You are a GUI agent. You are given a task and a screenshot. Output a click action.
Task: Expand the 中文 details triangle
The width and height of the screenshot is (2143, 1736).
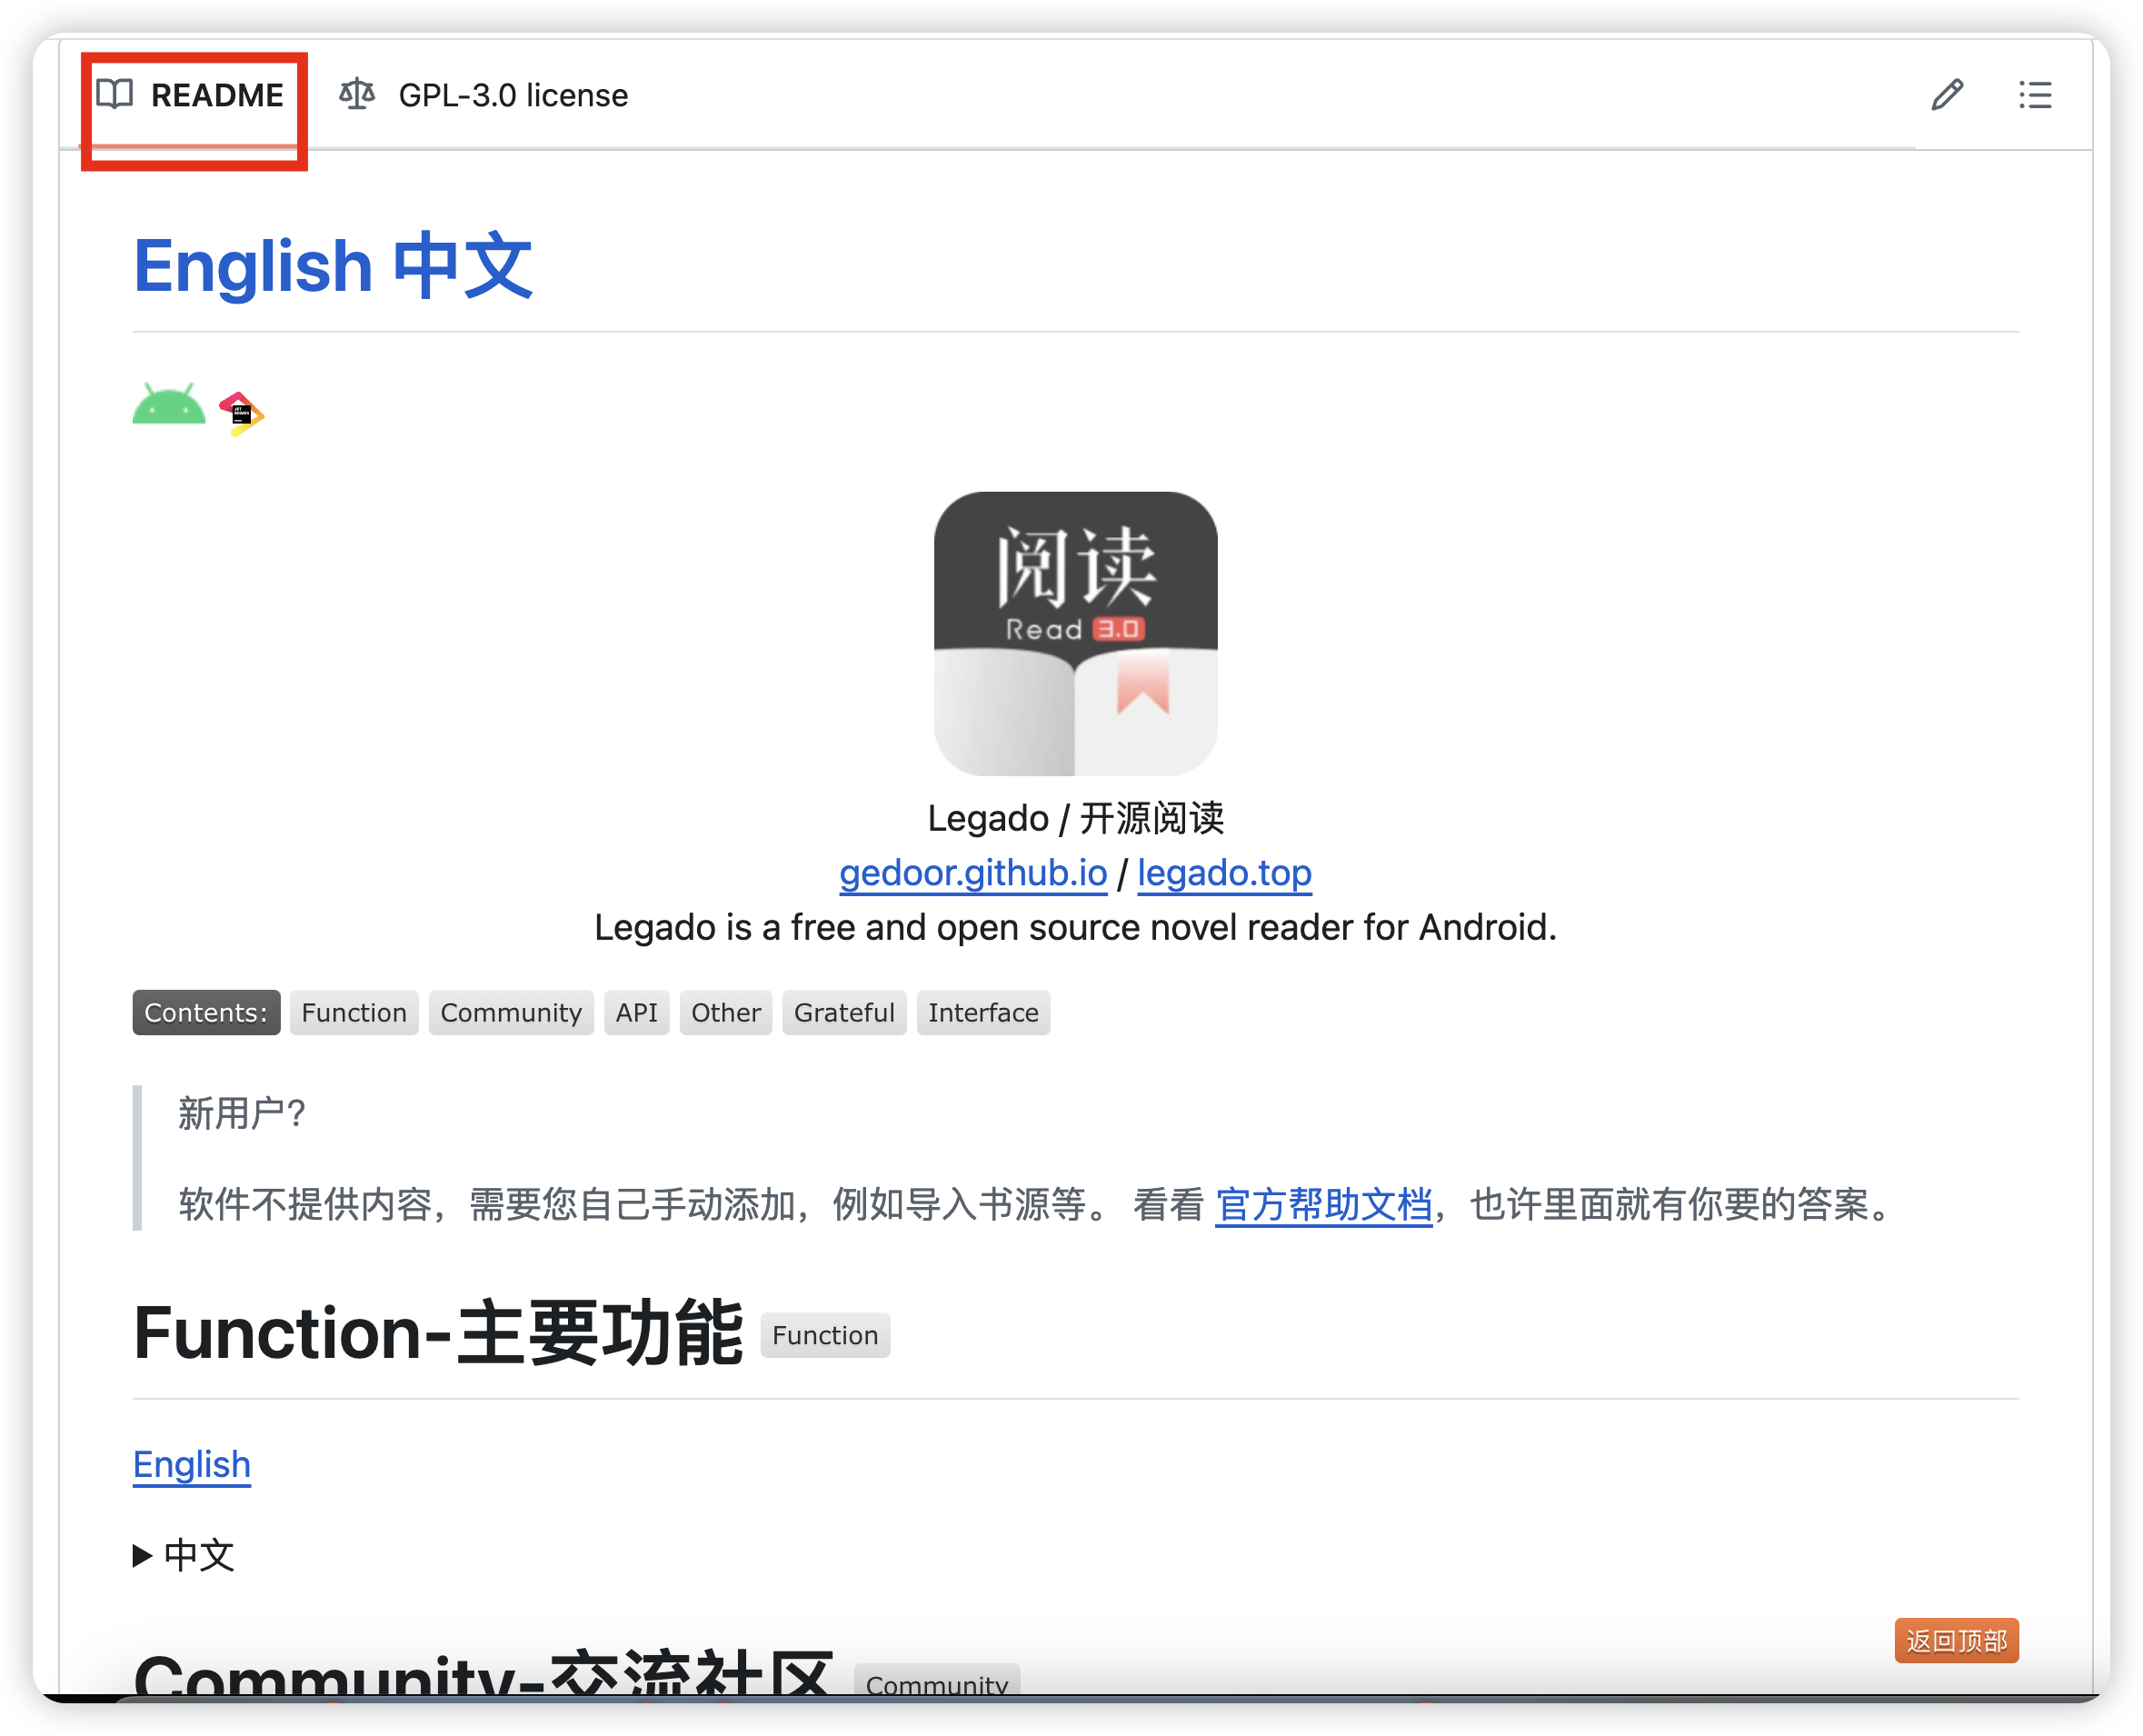coord(142,1555)
